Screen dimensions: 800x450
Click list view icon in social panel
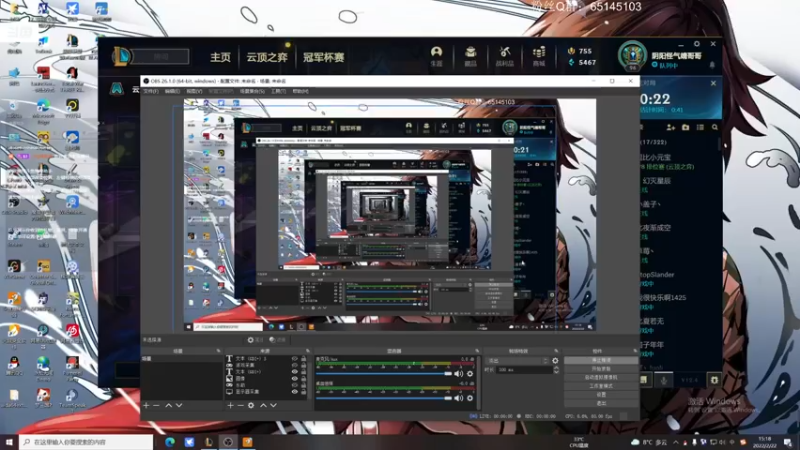[x=700, y=127]
